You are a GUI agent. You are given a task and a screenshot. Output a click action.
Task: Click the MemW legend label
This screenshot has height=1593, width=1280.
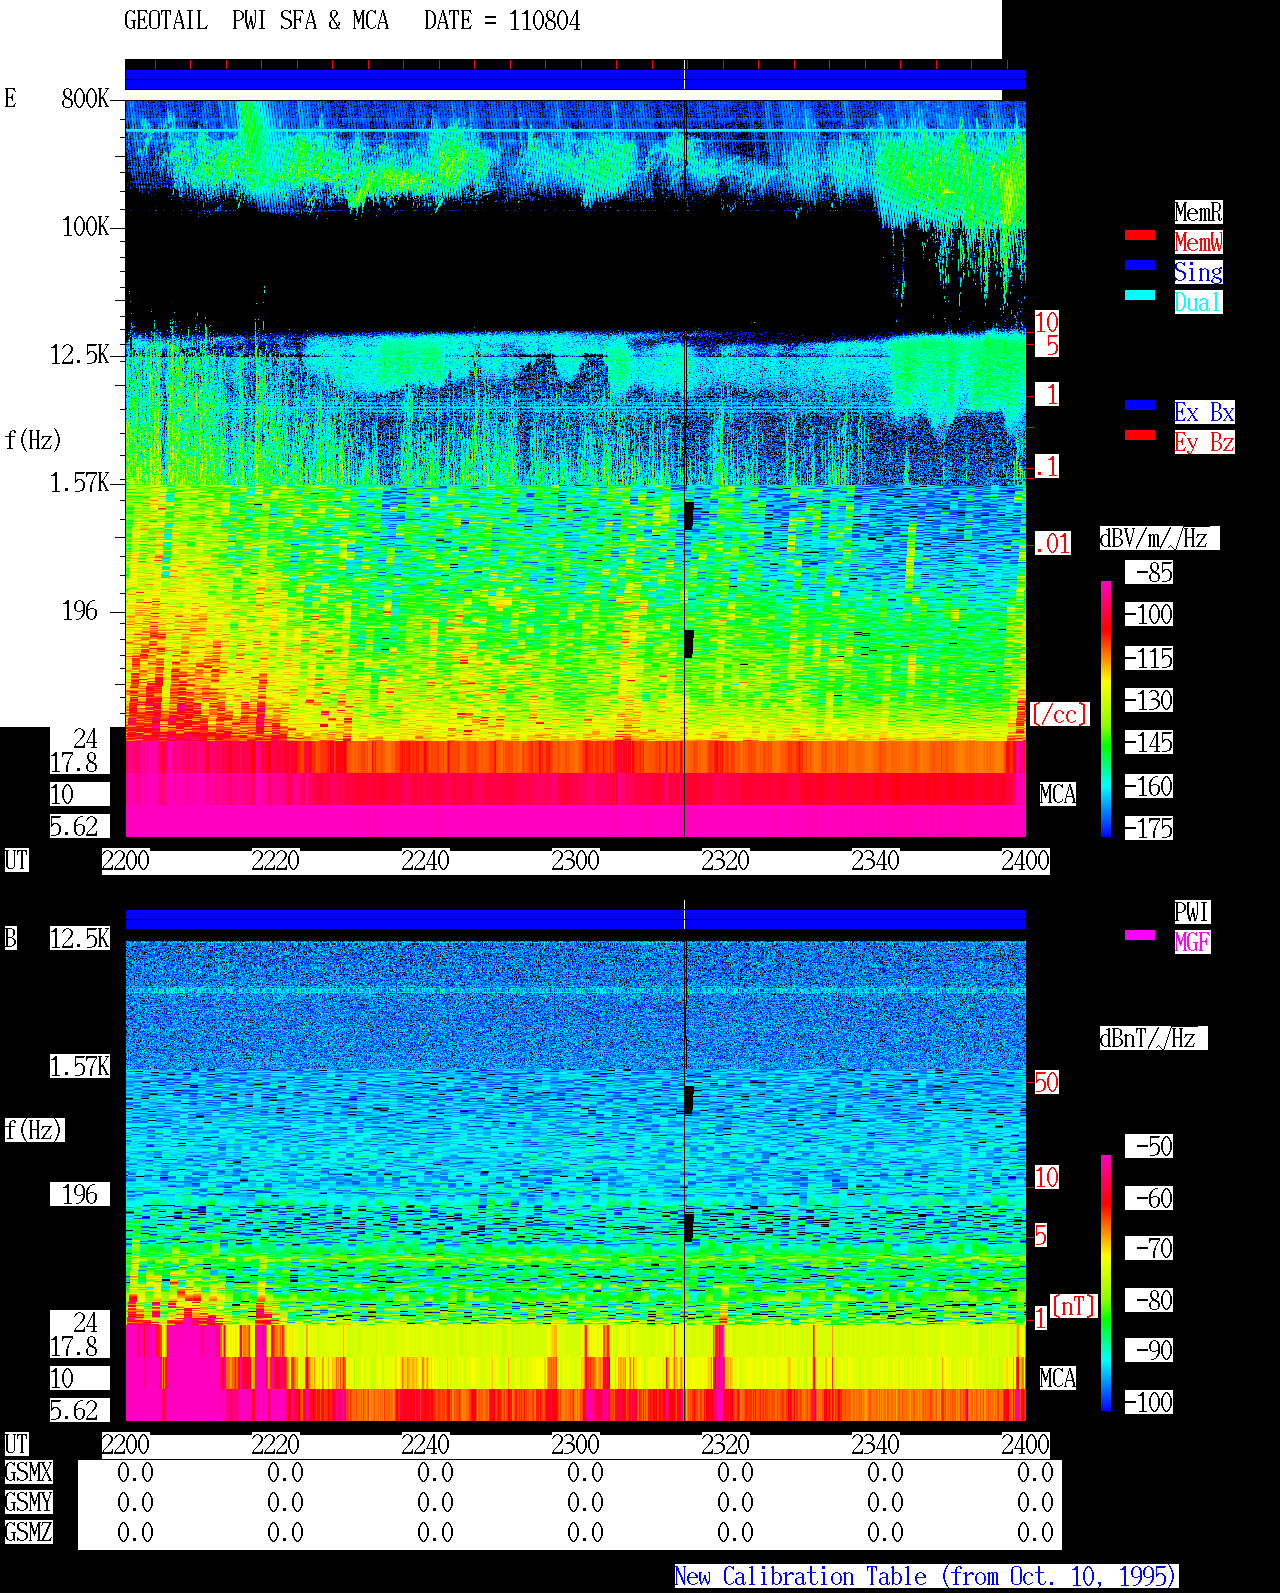(1198, 242)
